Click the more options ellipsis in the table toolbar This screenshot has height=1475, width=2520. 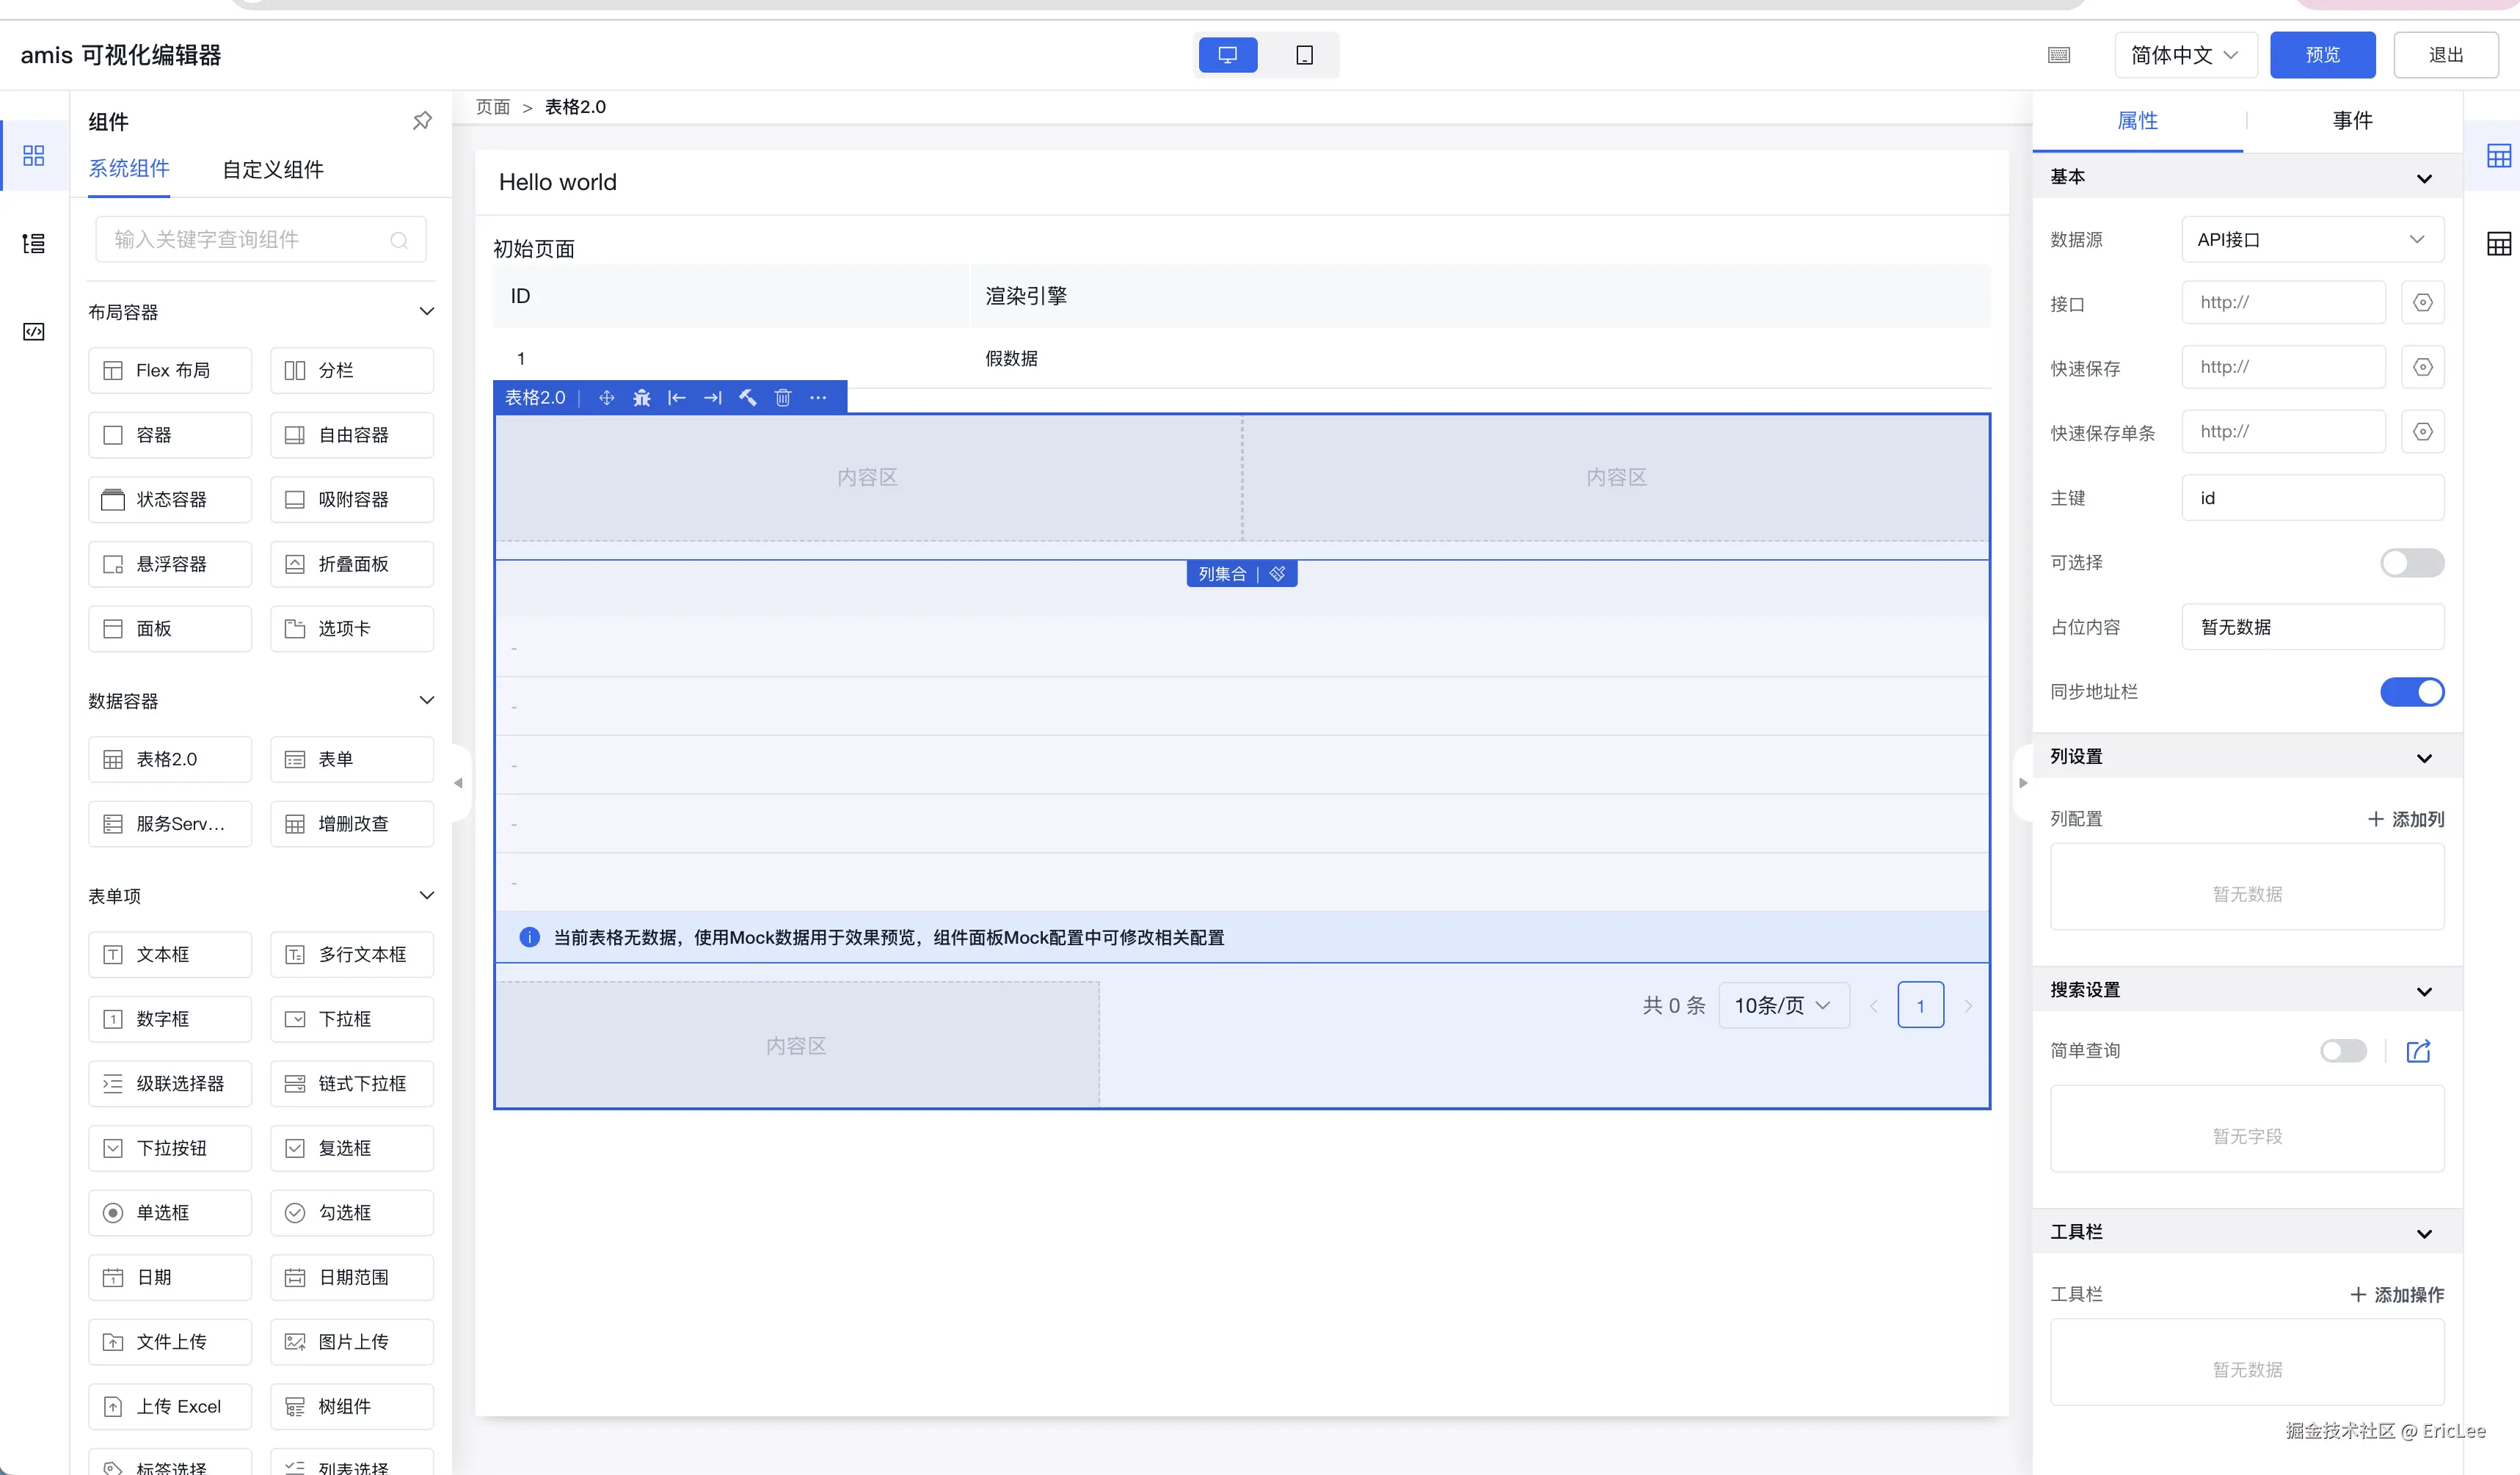pos(818,398)
